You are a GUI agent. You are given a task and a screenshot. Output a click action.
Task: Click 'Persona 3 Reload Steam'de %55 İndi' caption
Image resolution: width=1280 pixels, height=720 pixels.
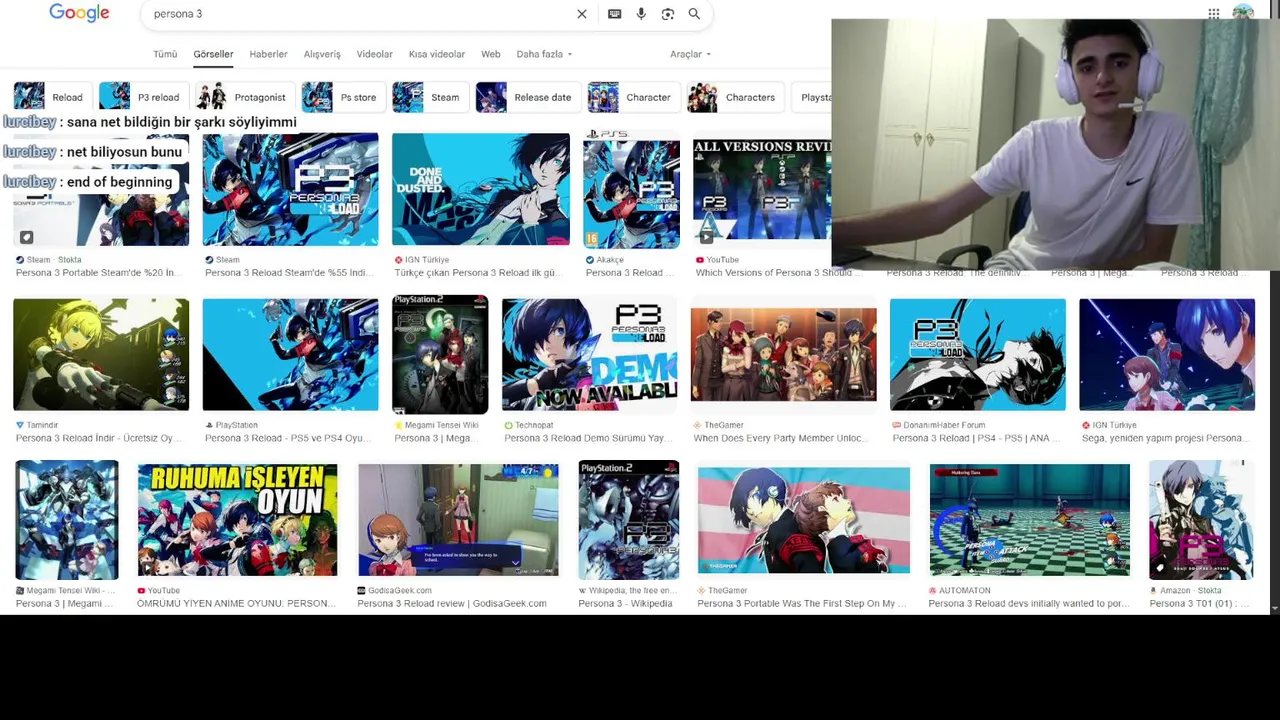(x=287, y=273)
